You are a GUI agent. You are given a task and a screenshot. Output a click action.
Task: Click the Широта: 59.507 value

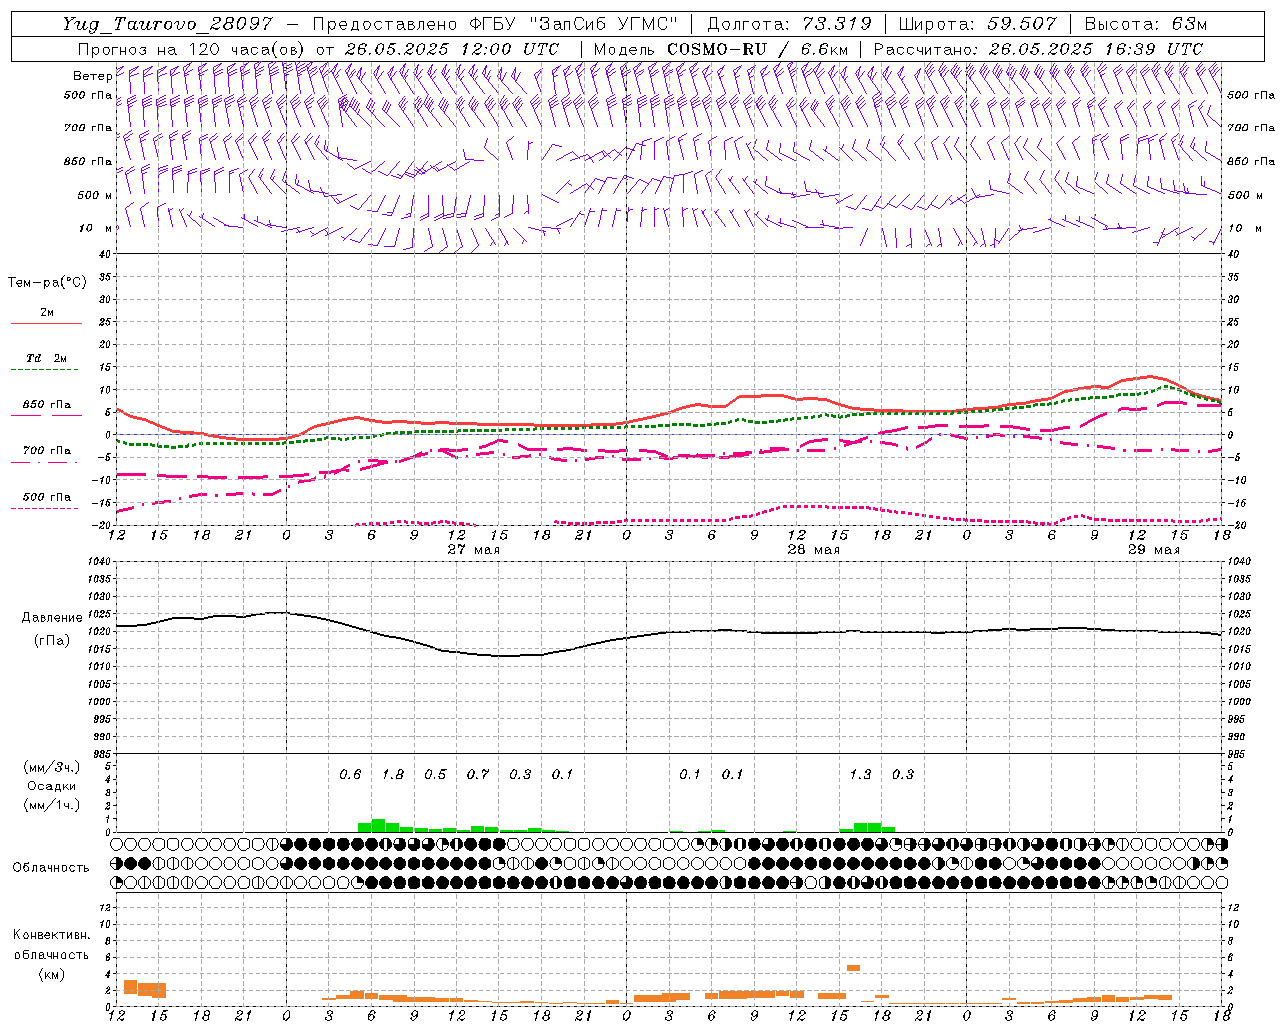976,24
